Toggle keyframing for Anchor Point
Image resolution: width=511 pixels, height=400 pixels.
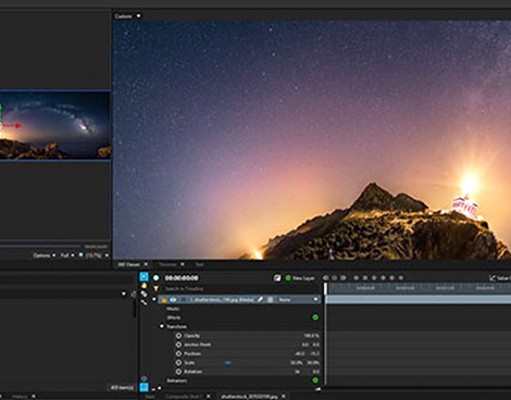pos(179,344)
